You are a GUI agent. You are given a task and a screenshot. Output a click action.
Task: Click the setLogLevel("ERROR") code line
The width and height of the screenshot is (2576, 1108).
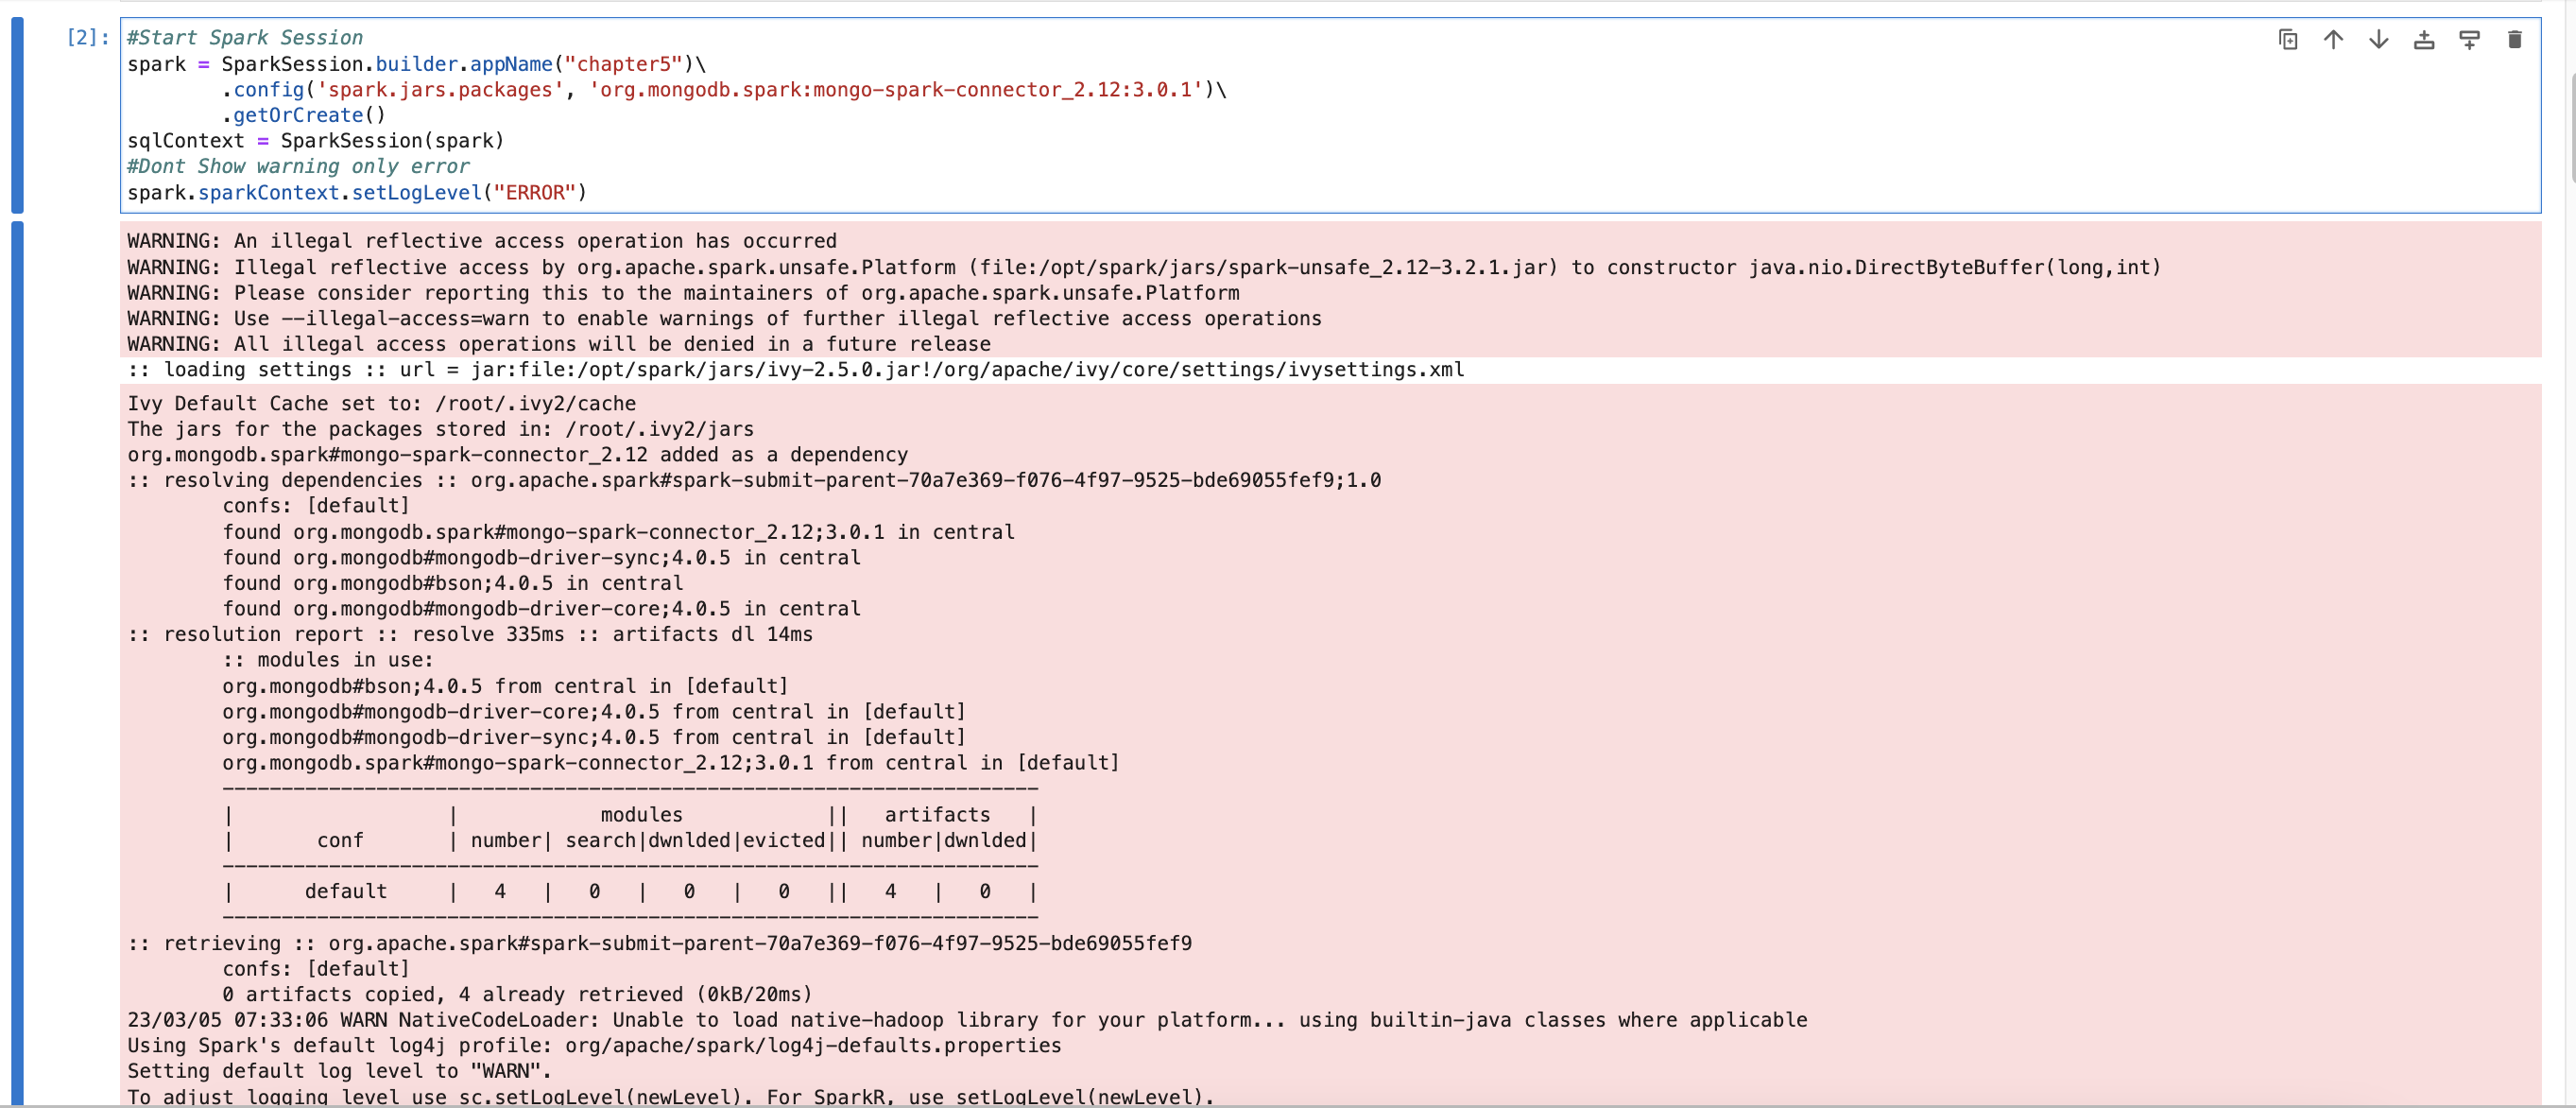click(x=356, y=192)
